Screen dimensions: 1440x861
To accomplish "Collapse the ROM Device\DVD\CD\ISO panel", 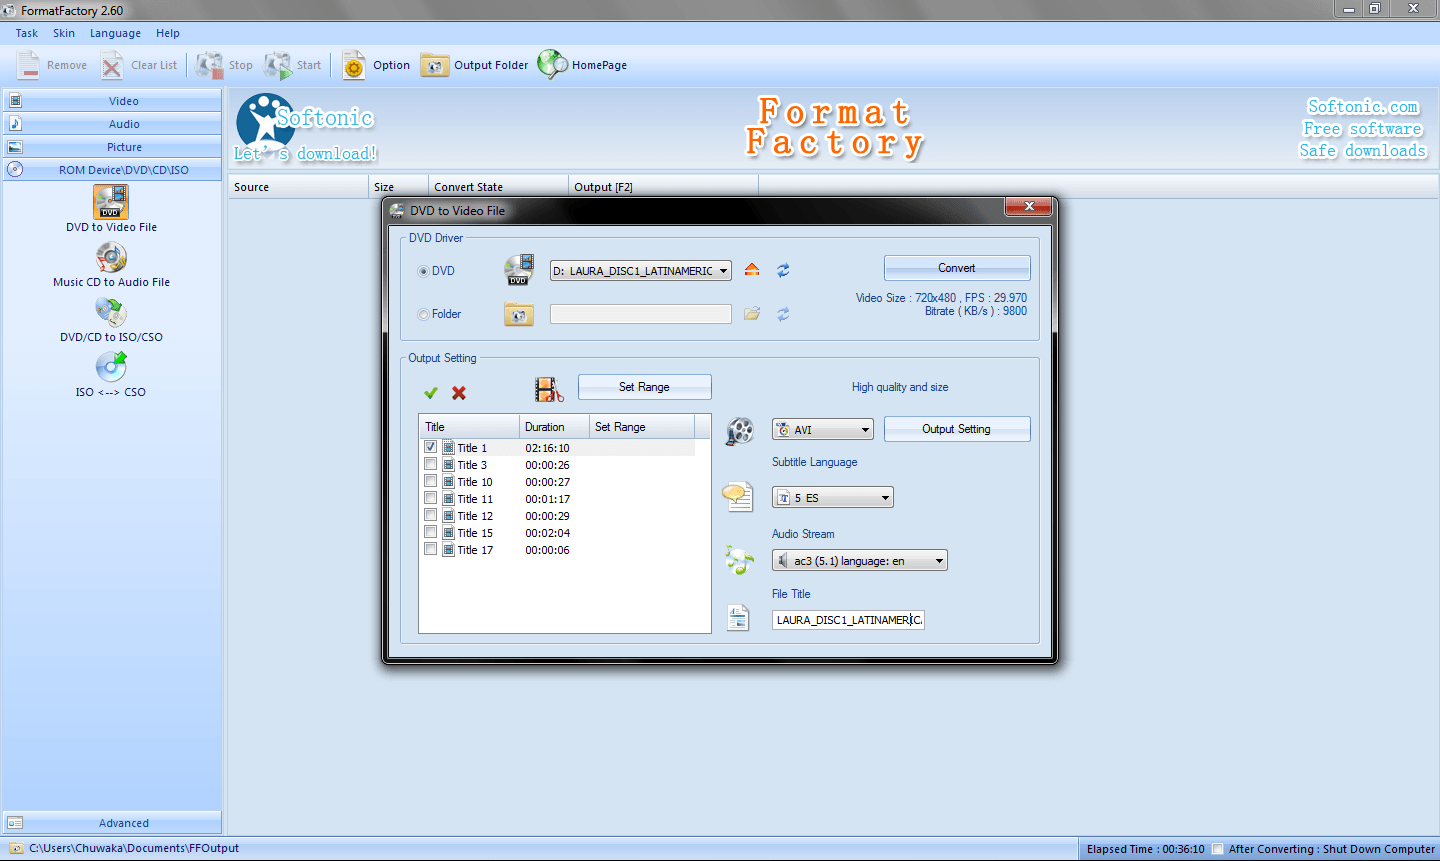I will (112, 170).
